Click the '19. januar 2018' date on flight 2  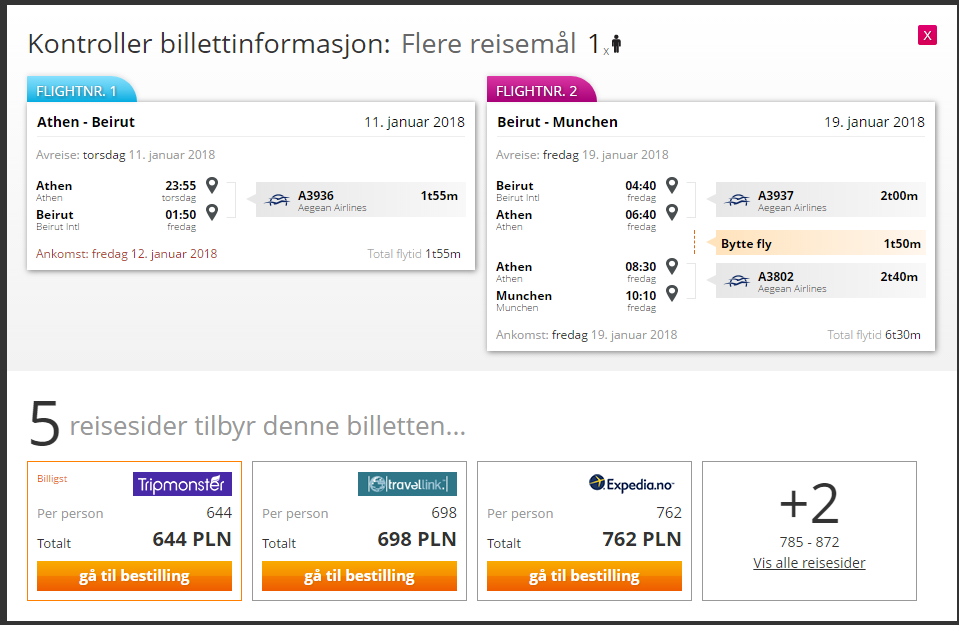[x=874, y=122]
